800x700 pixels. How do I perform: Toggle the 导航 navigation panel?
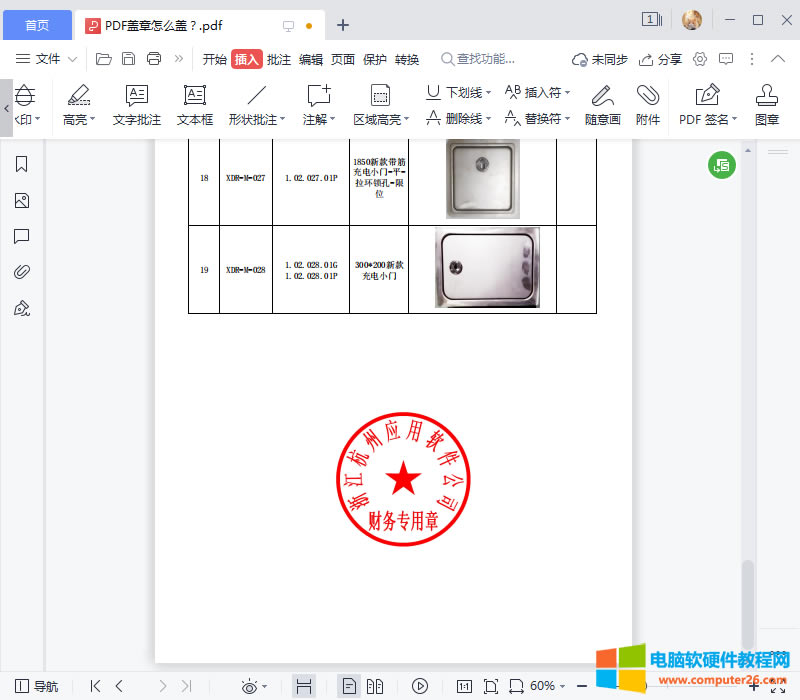pos(37,686)
